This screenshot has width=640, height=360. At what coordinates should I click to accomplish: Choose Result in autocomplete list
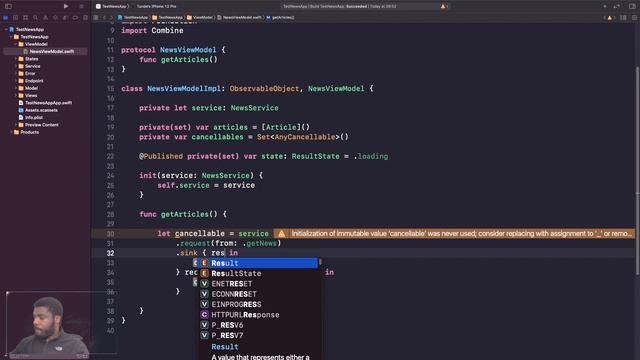tap(259, 263)
